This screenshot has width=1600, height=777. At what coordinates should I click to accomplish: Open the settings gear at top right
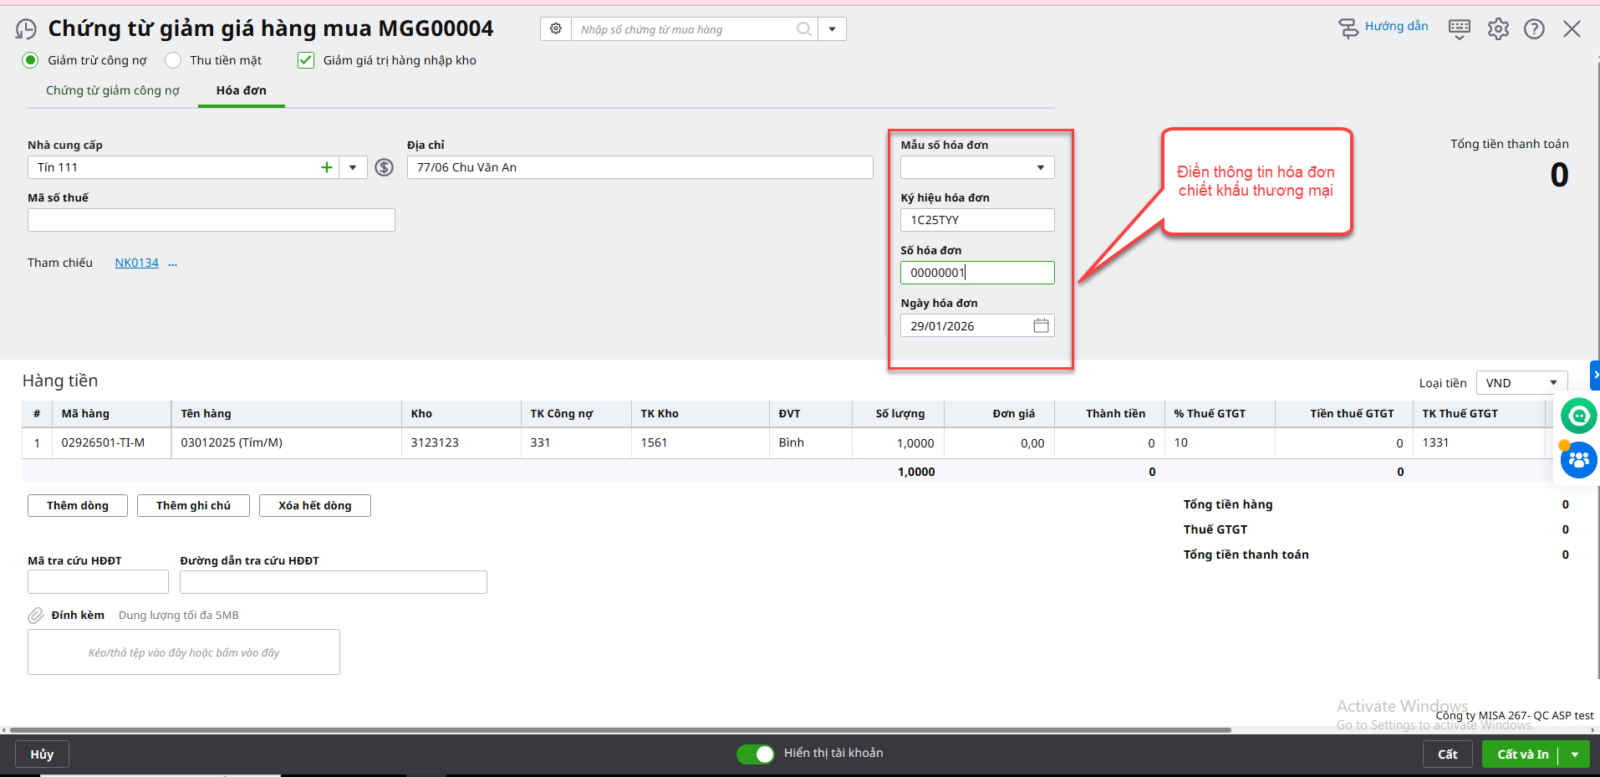point(1497,29)
